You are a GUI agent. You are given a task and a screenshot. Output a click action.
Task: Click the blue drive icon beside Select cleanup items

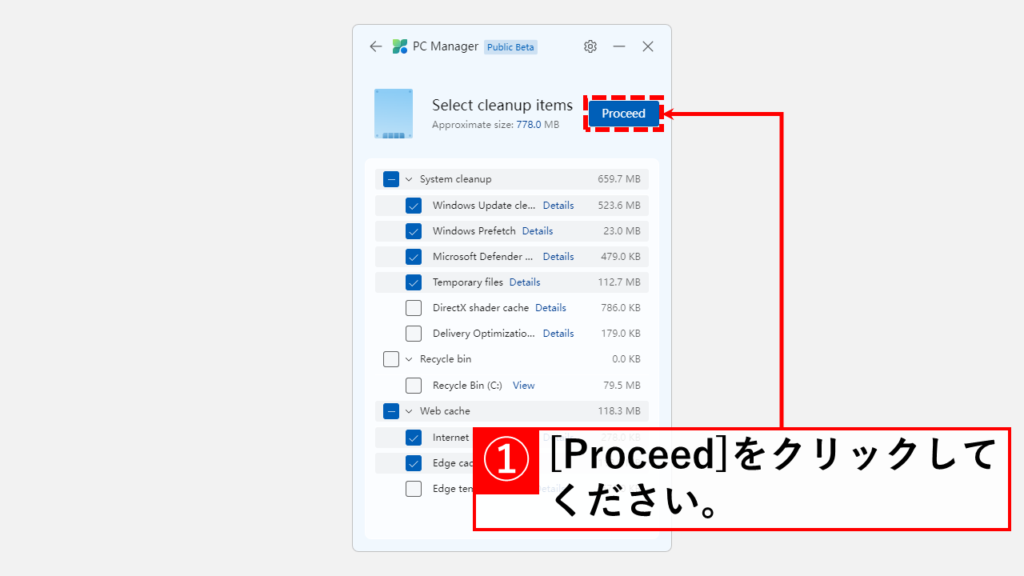click(393, 114)
